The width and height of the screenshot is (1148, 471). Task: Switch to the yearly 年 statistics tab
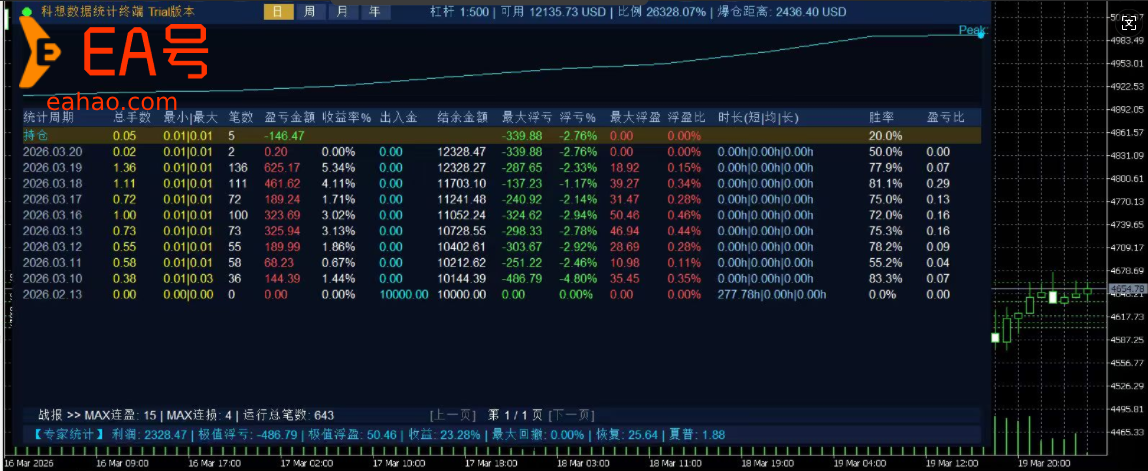point(375,12)
